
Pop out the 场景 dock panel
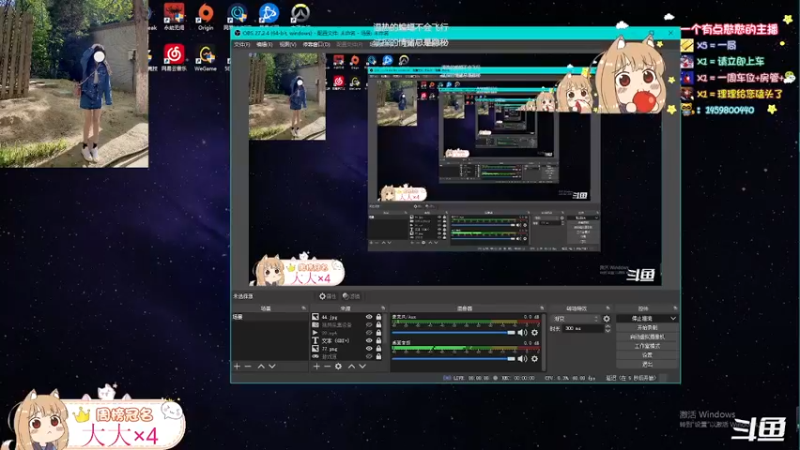pyautogui.click(x=304, y=308)
